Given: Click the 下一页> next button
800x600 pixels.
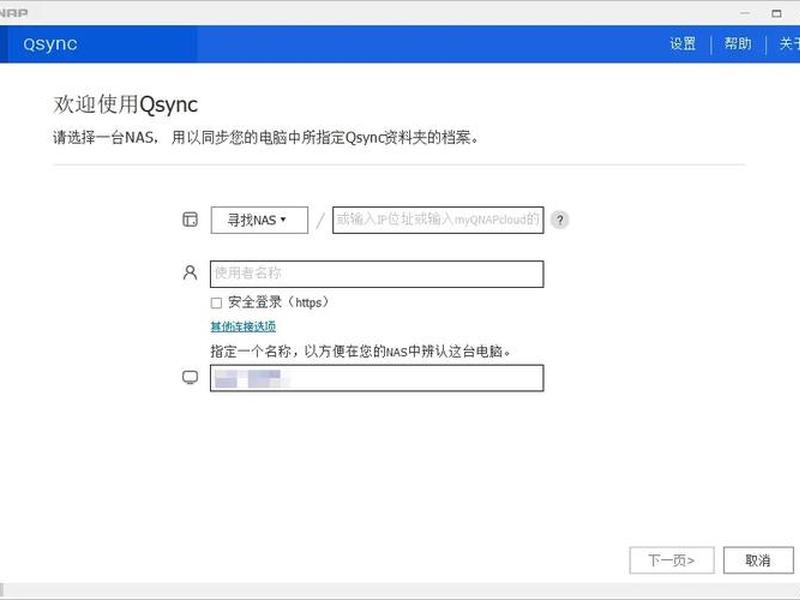Looking at the screenshot, I should [x=671, y=560].
